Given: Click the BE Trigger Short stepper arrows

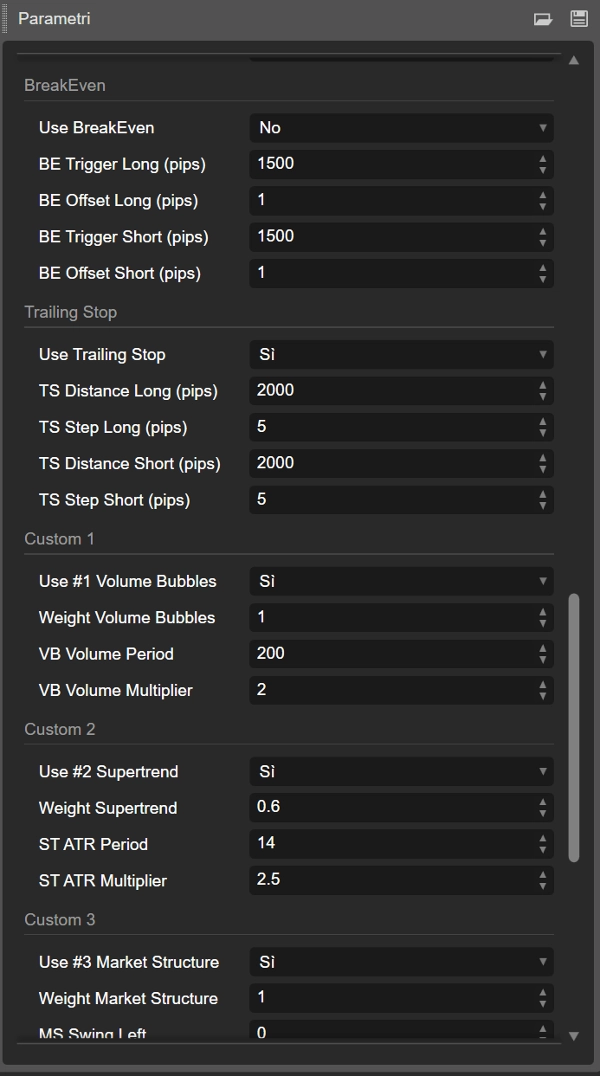Looking at the screenshot, I should coord(543,237).
